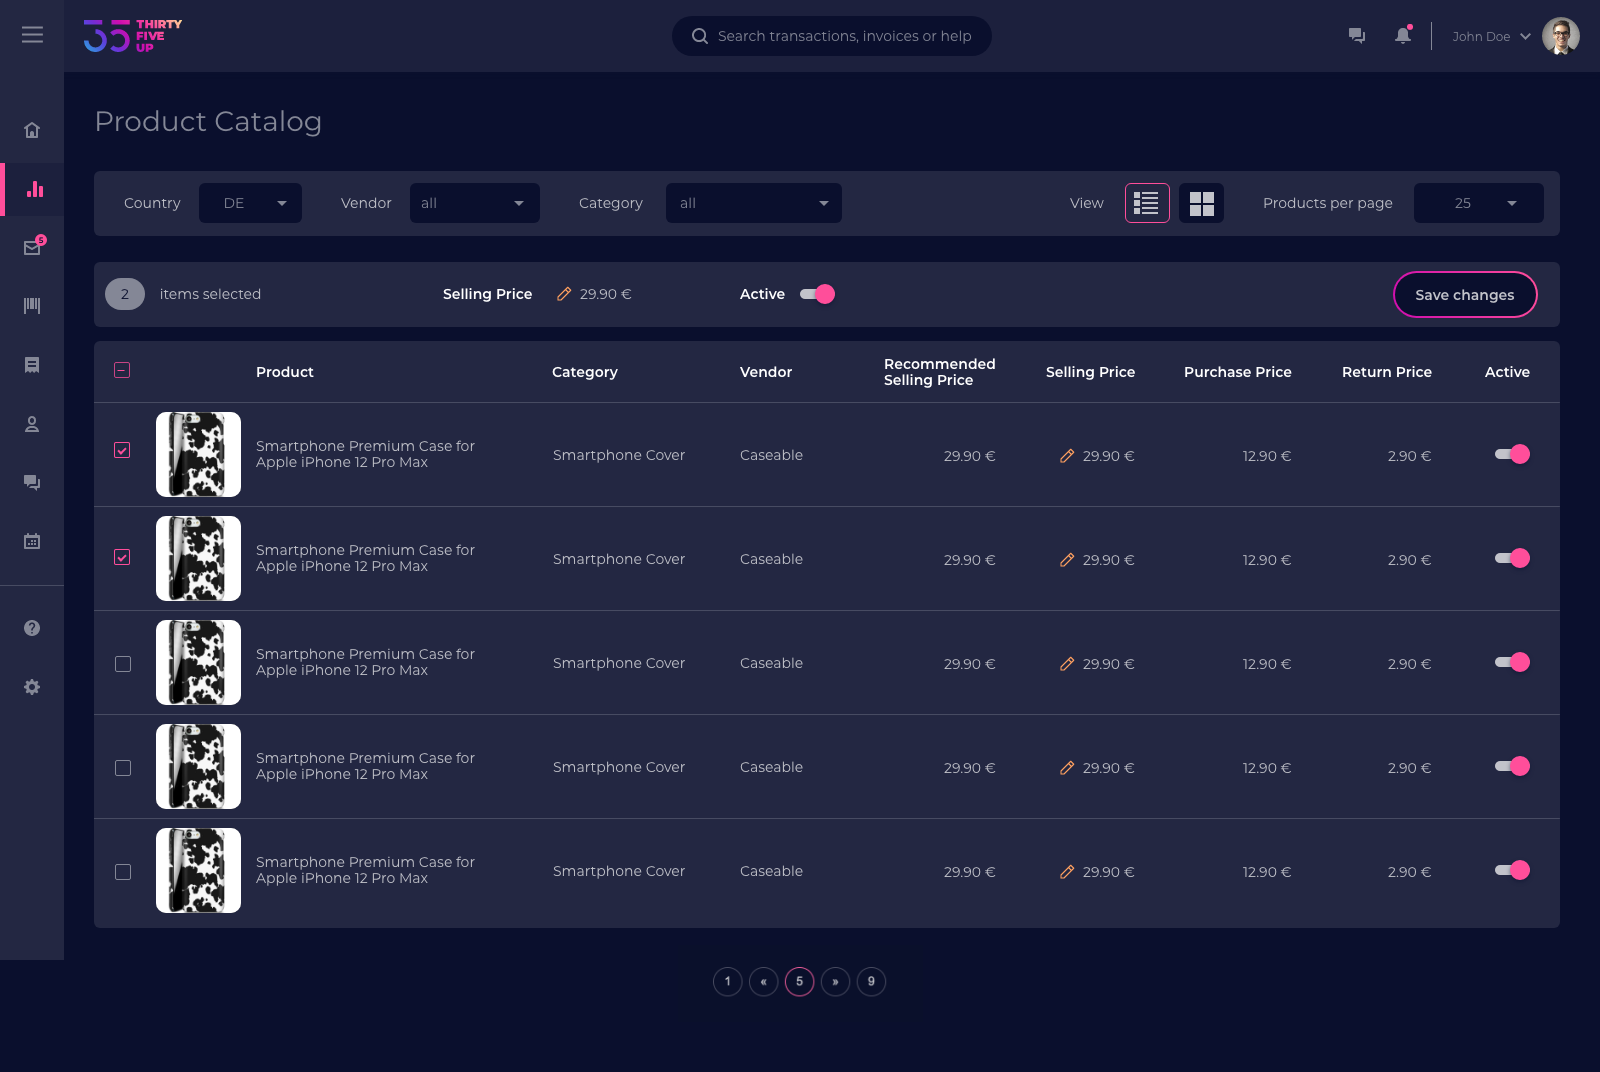Image resolution: width=1600 pixels, height=1072 pixels.
Task: Click the Thirty Five Up logo
Action: [x=133, y=36]
